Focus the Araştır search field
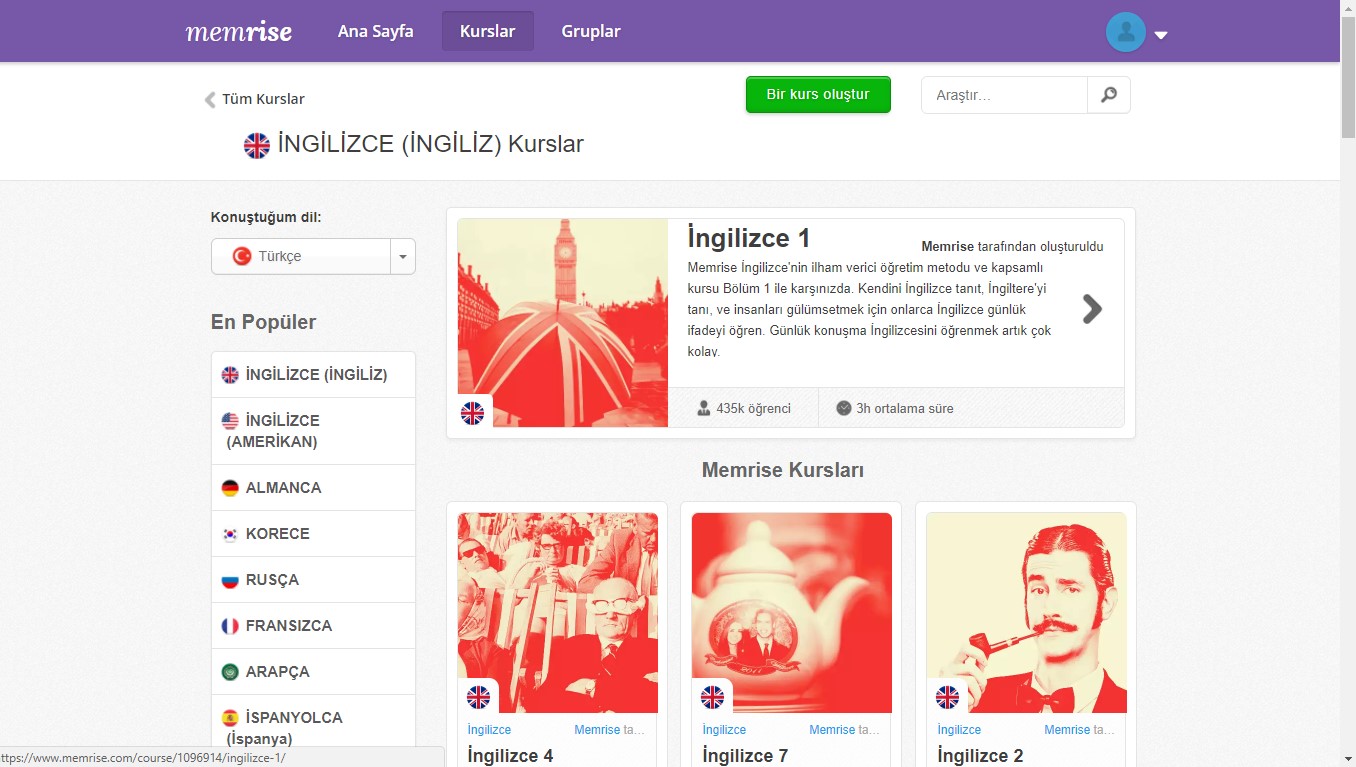Viewport: 1356px width, 767px height. [x=1004, y=95]
